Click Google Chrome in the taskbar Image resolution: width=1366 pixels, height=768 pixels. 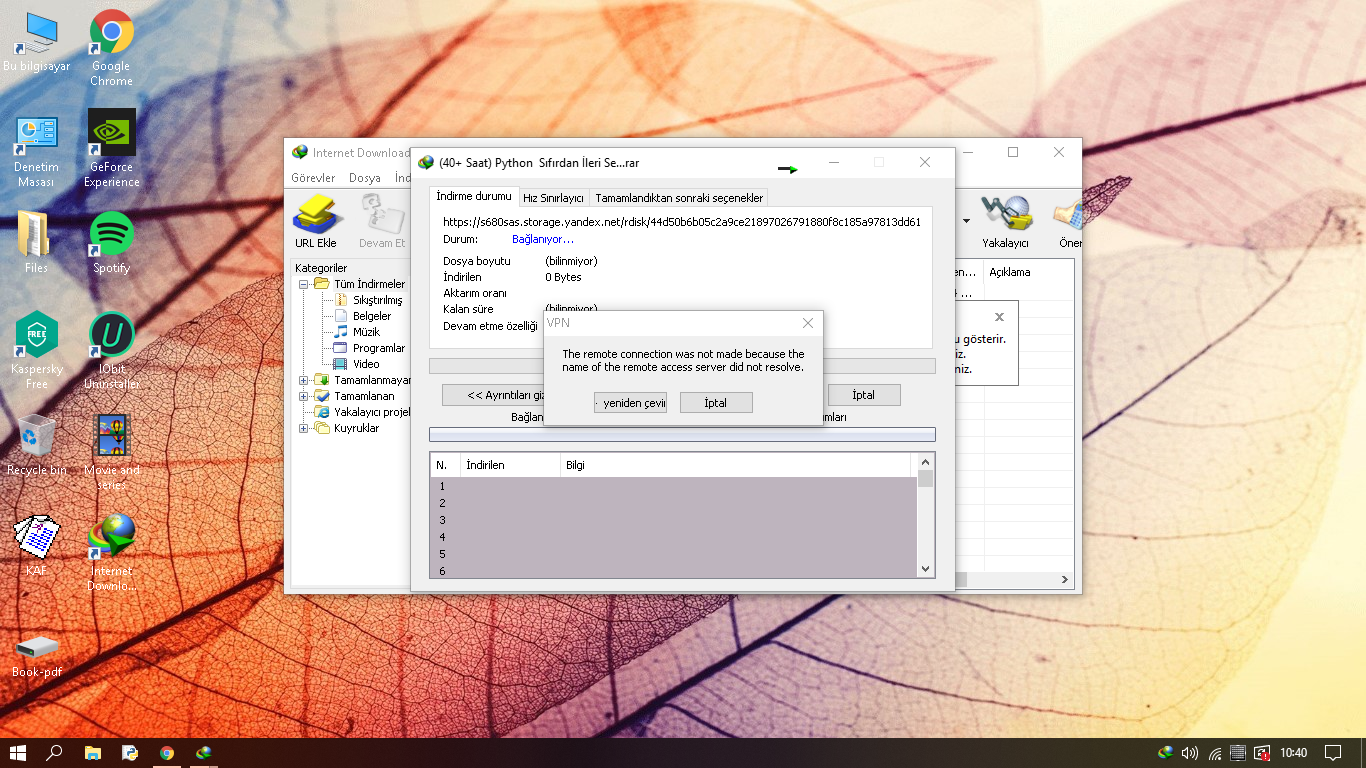167,753
